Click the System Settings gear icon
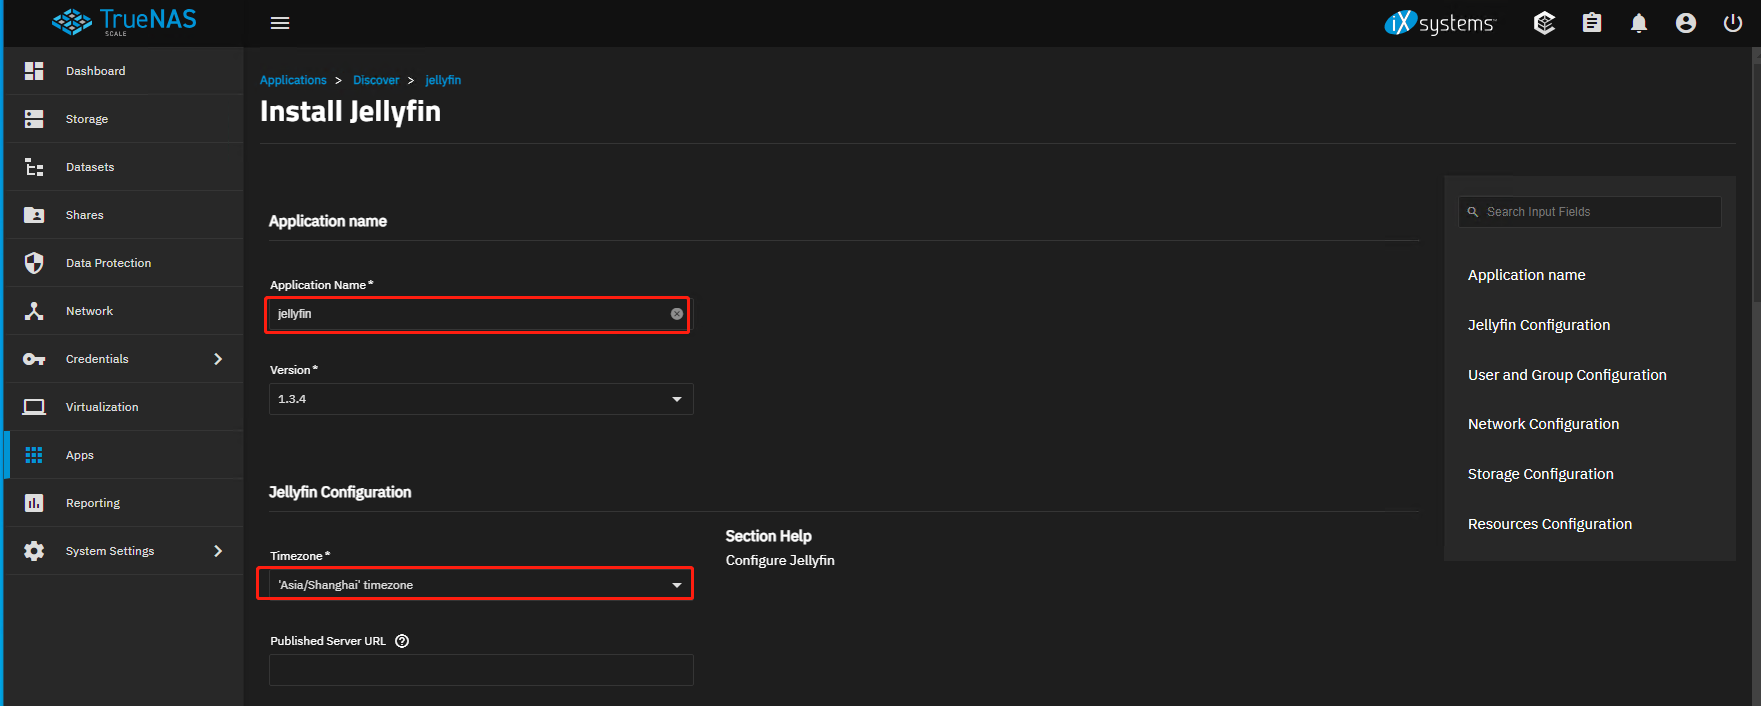1761x706 pixels. coord(34,551)
